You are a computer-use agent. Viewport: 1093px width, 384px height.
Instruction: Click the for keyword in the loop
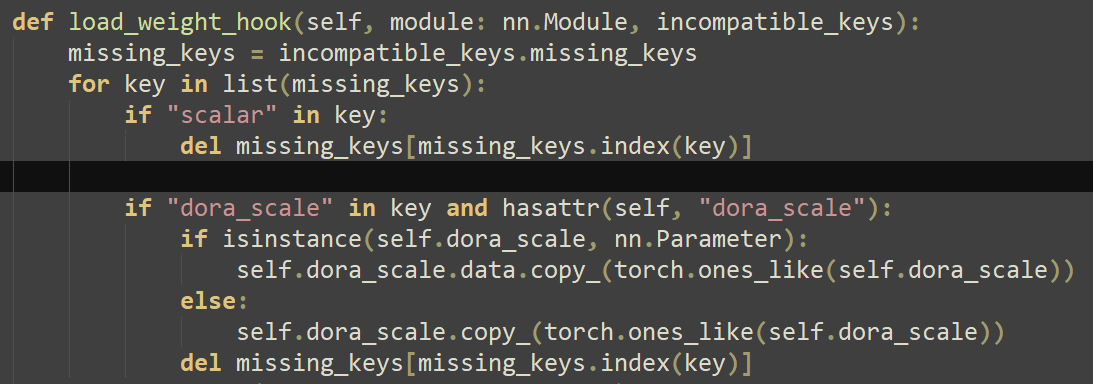point(89,84)
